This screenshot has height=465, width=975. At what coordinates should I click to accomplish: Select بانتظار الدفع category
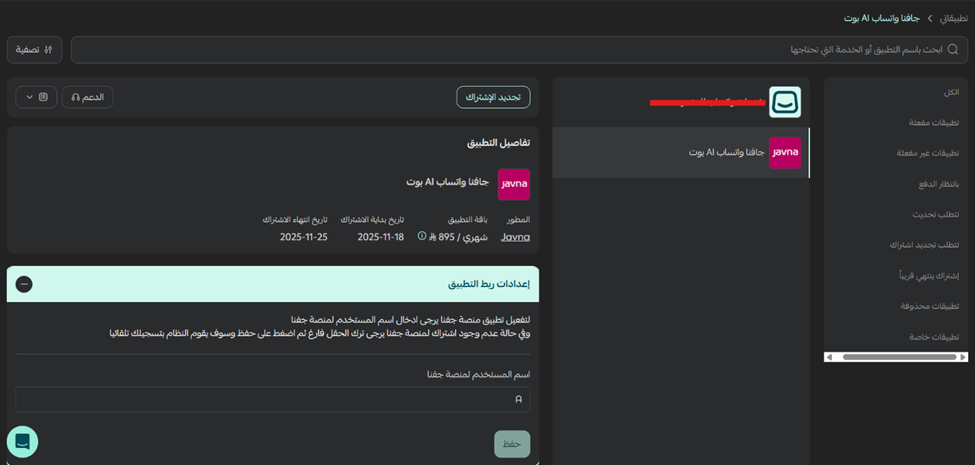[940, 184]
